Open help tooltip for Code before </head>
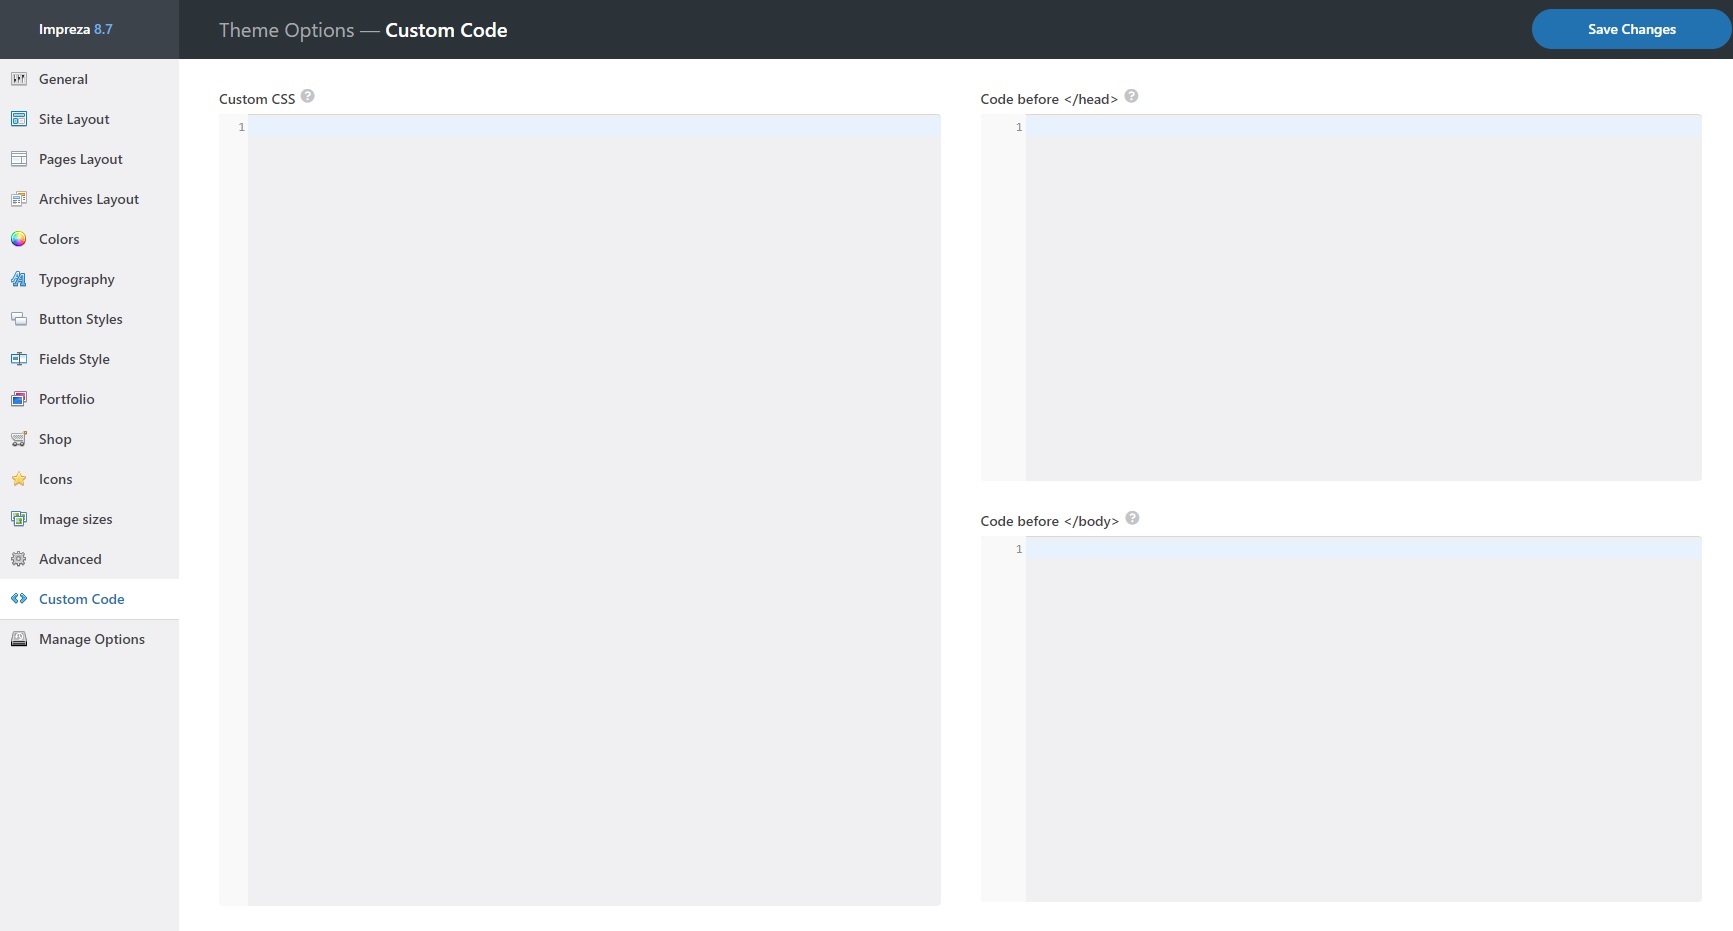This screenshot has width=1733, height=931. [1131, 96]
